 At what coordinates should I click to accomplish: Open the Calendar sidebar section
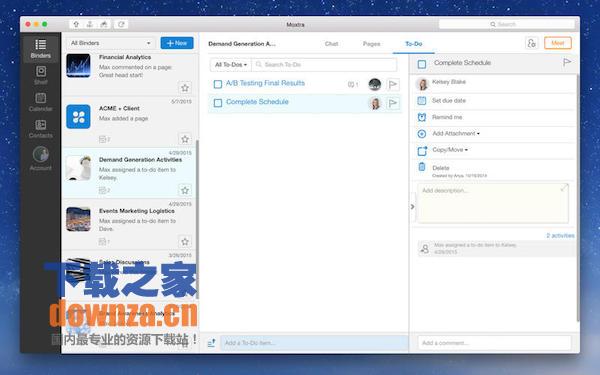pos(41,102)
